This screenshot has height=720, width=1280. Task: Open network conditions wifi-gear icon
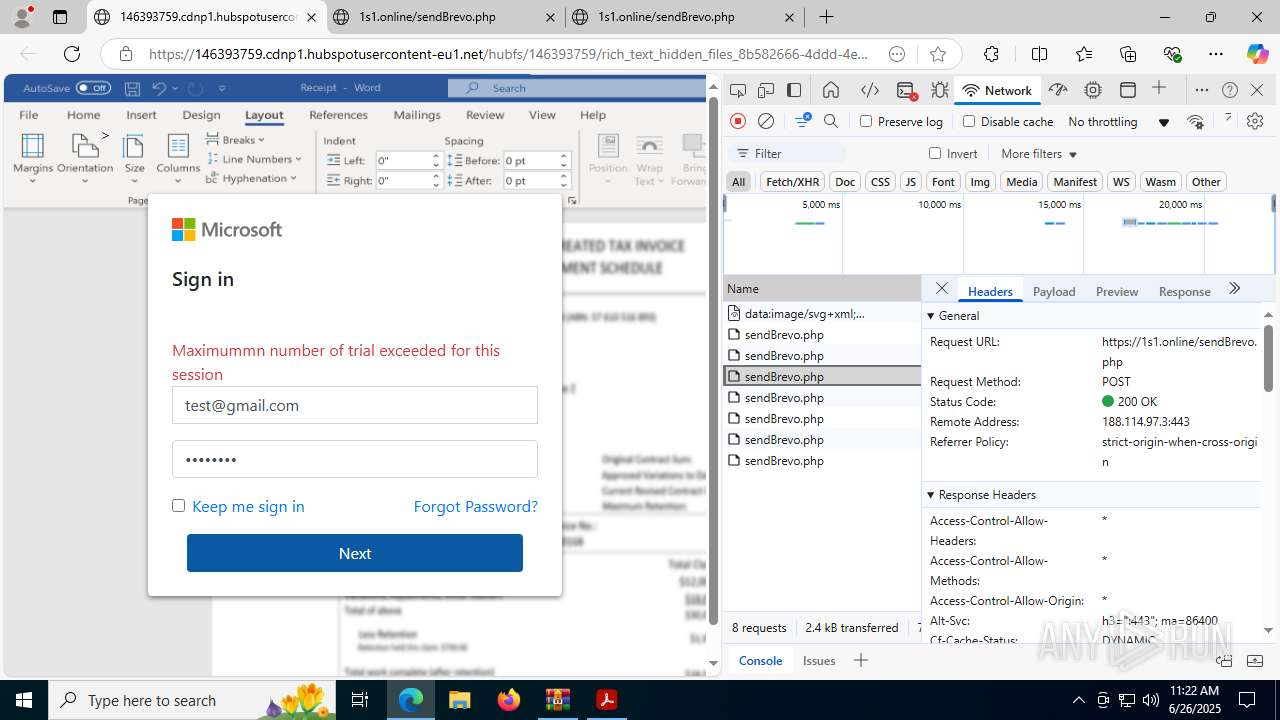point(1196,122)
